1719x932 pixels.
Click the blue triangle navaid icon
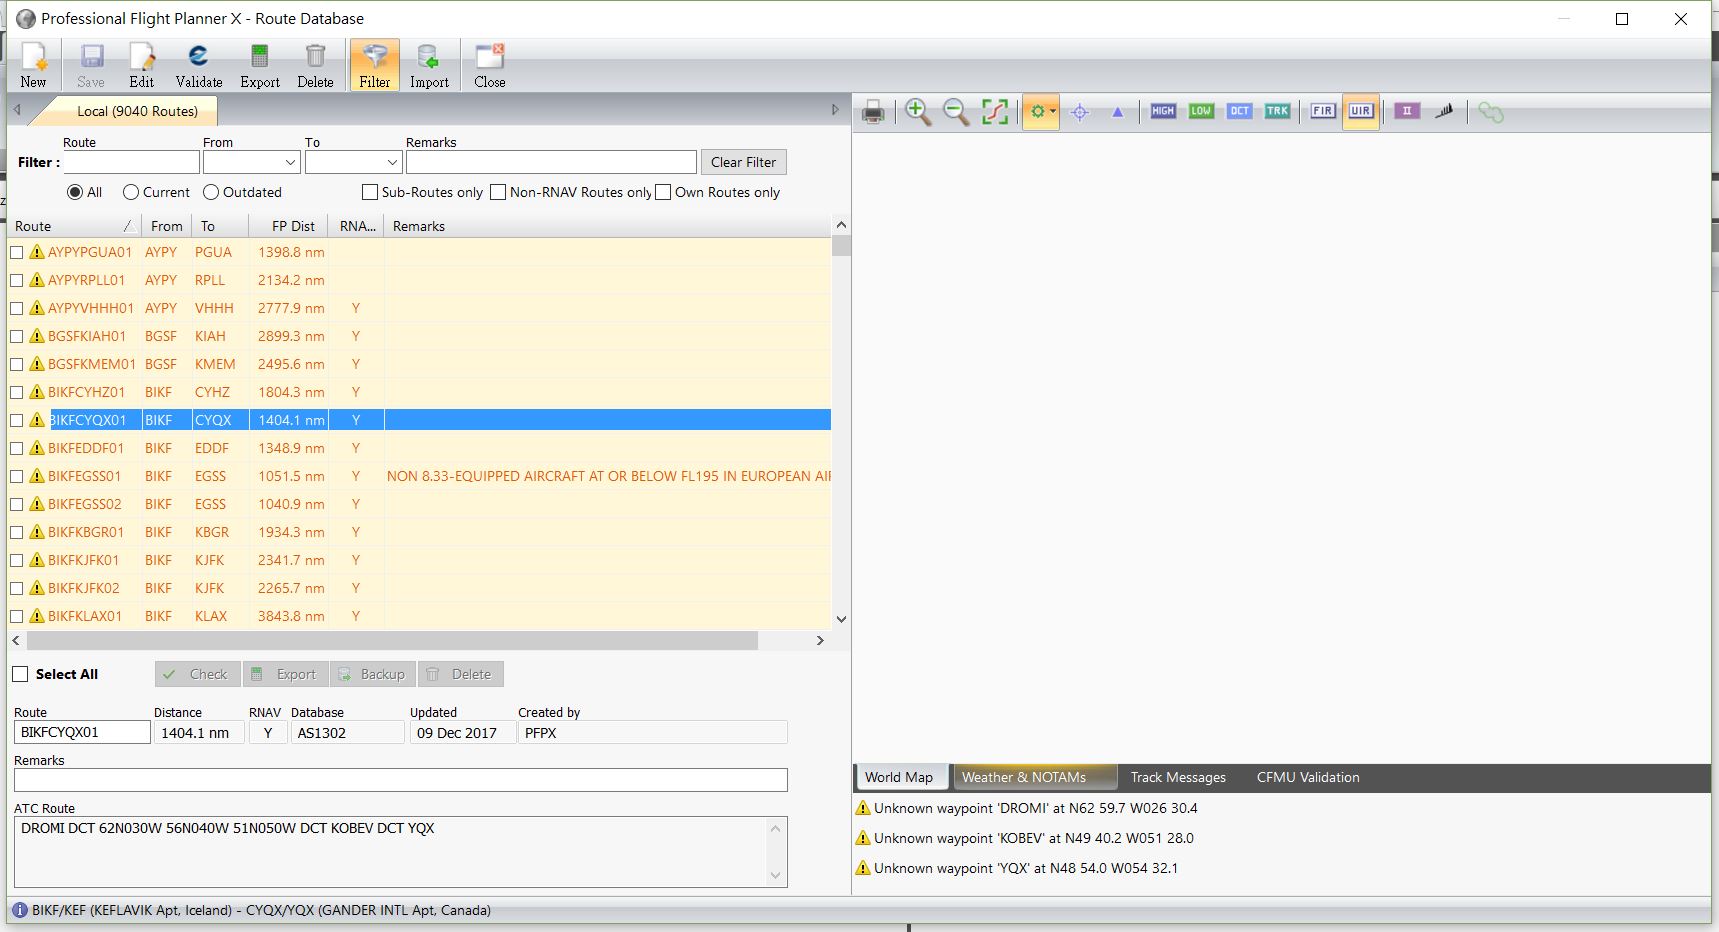pyautogui.click(x=1118, y=112)
